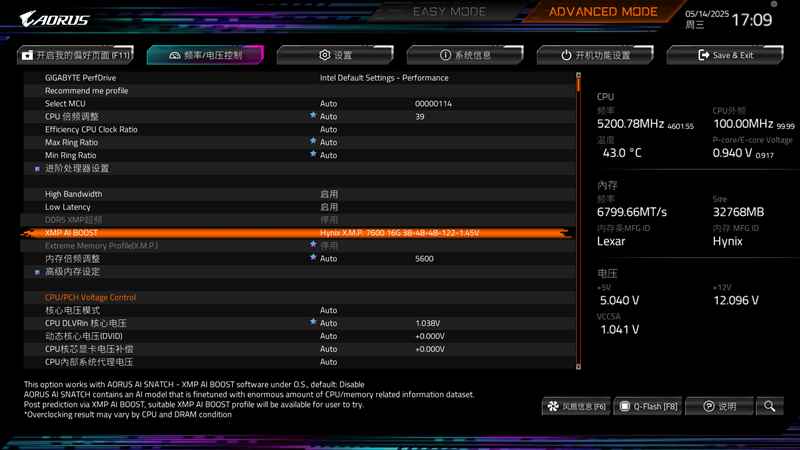
Task: Select Min Ring Ratio row label
Action: pyautogui.click(x=70, y=155)
